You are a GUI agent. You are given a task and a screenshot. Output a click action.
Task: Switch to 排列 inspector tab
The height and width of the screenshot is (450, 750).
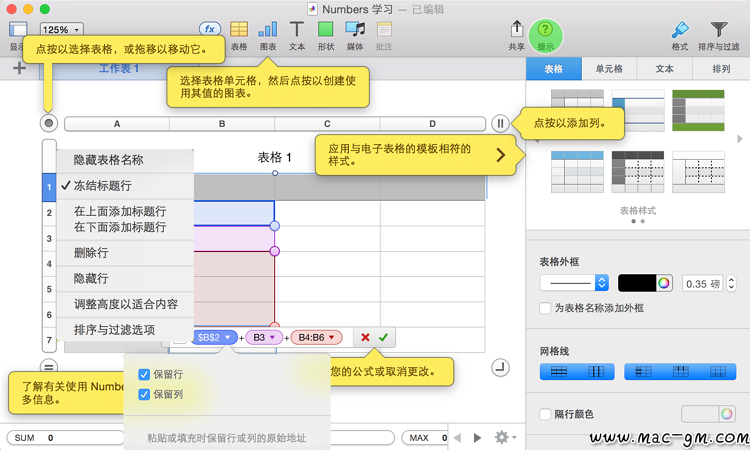point(721,69)
